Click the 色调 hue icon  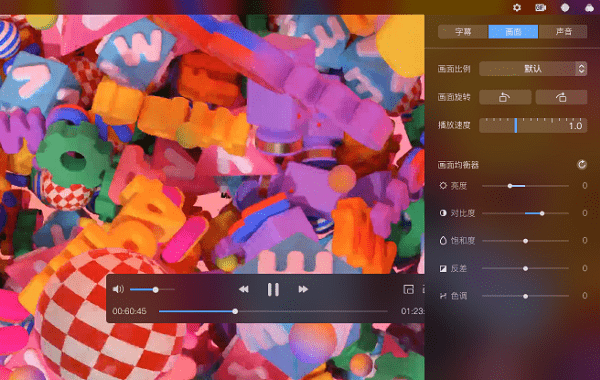coord(443,296)
